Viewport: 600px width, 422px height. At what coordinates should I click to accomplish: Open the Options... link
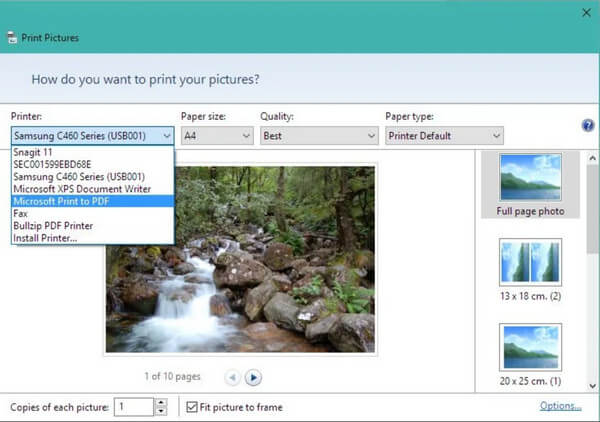pos(560,406)
